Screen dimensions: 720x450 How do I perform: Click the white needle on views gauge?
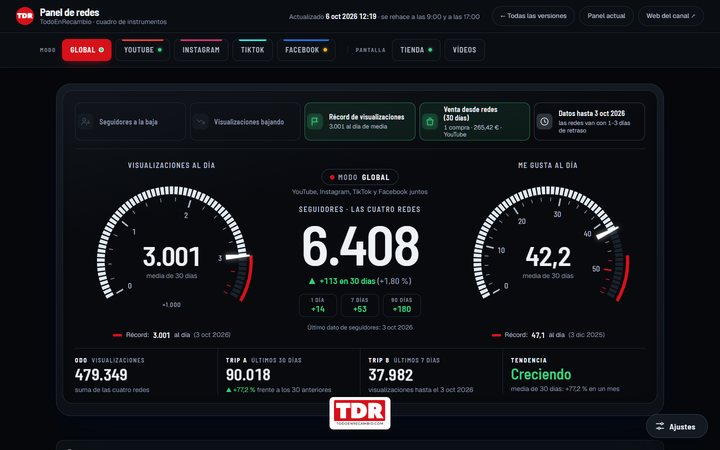tap(237, 257)
